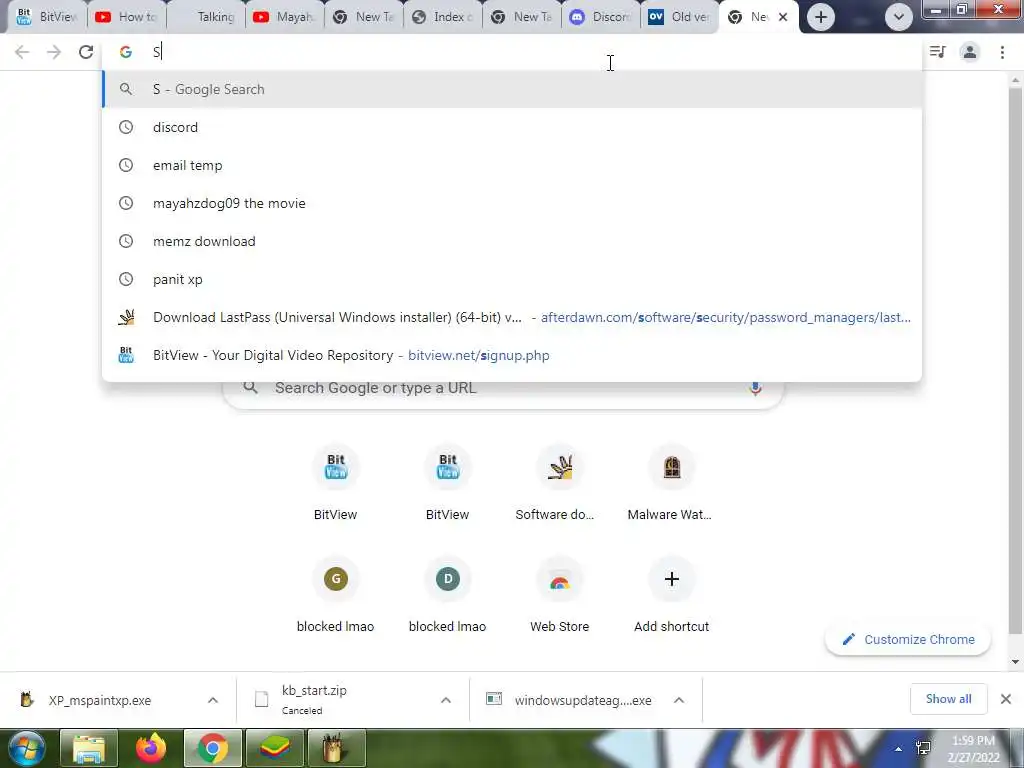
Task: Switch to the BitView tab
Action: 46,17
